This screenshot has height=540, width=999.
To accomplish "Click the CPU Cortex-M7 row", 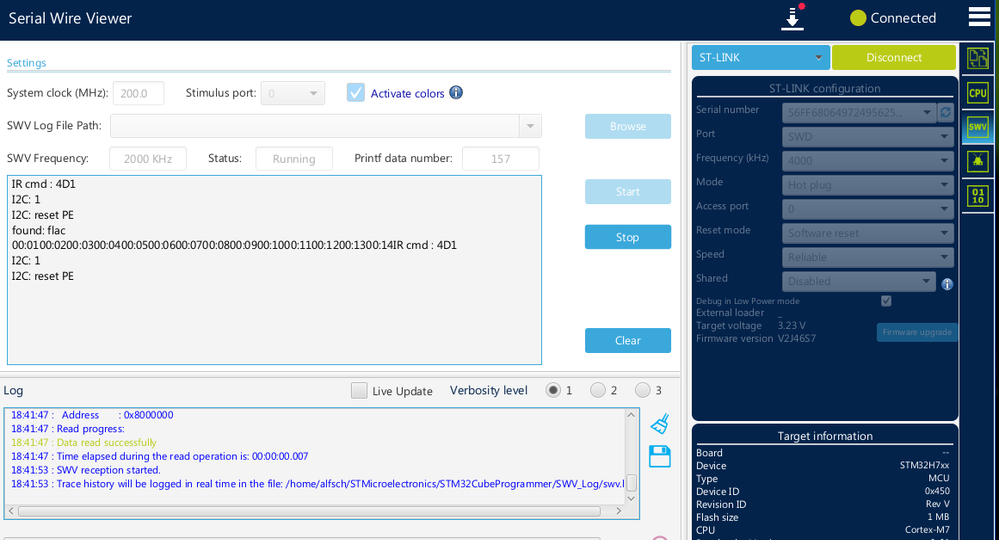I will (x=823, y=530).
